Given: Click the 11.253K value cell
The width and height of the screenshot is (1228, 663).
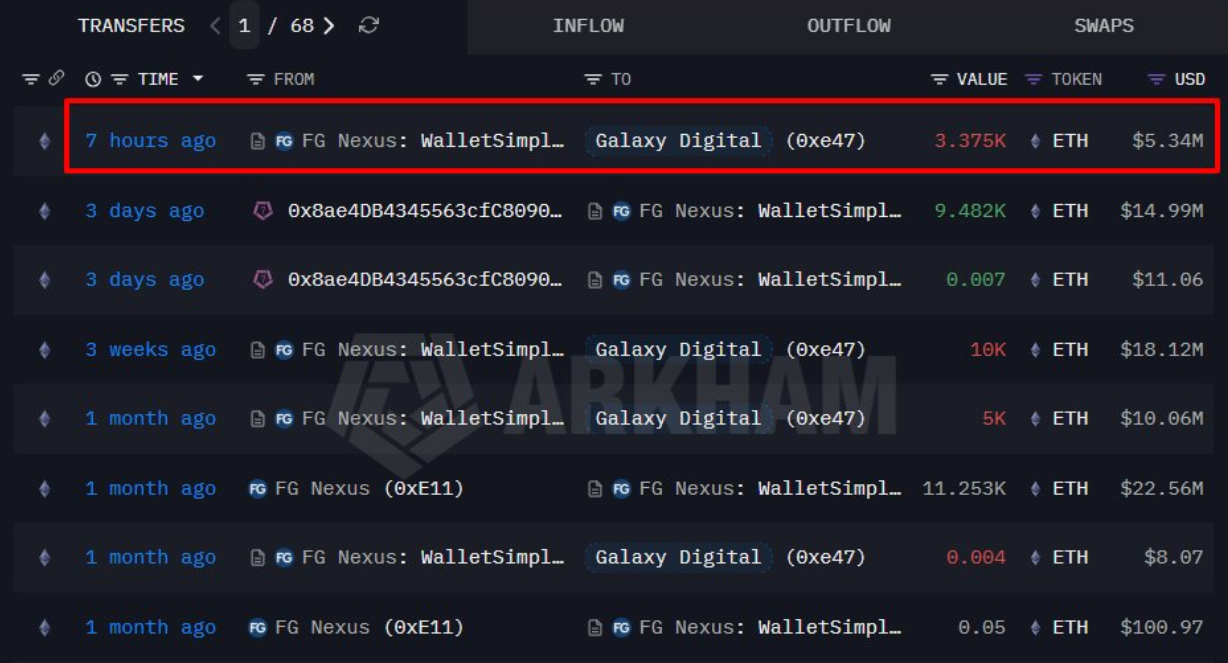Looking at the screenshot, I should pos(964,489).
